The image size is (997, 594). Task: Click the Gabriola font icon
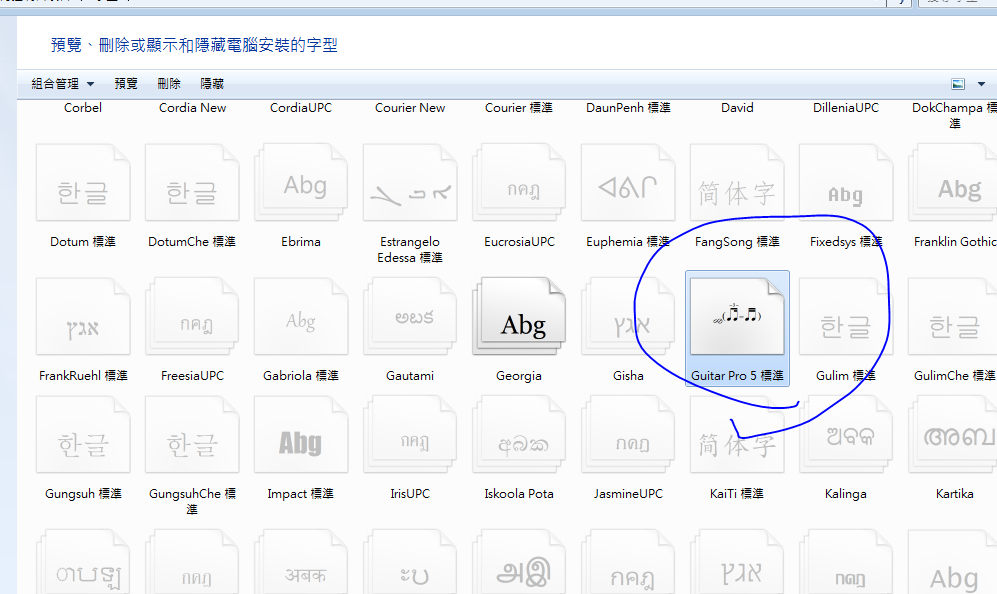pos(301,316)
